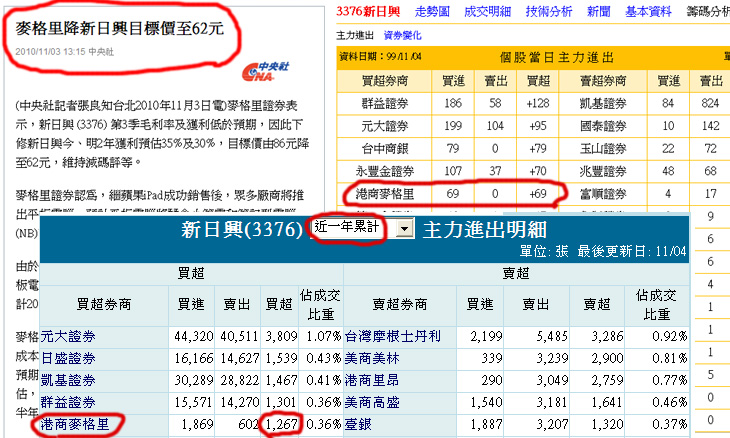Open the 技術分析 tab
Viewport: 730px width, 438px height.
coord(548,11)
